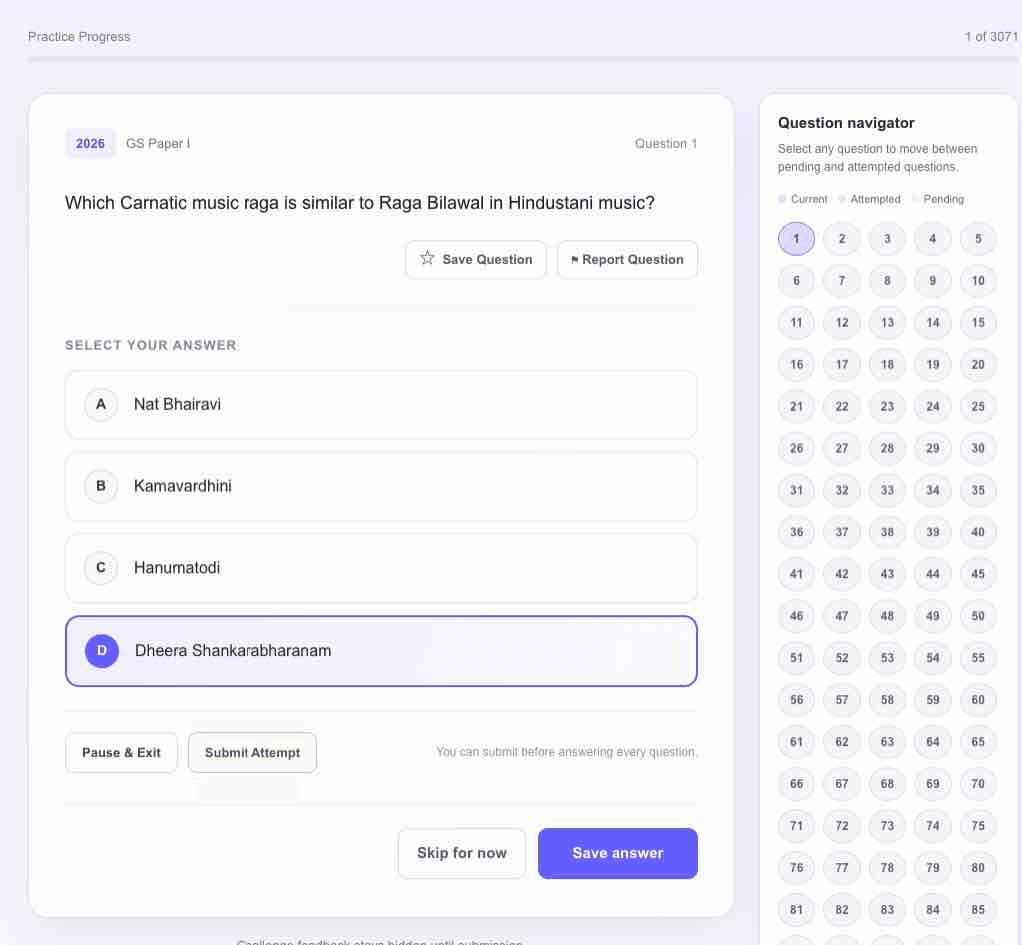The width and height of the screenshot is (1022, 945).
Task: Click the Attempted legend label
Action: coord(875,199)
